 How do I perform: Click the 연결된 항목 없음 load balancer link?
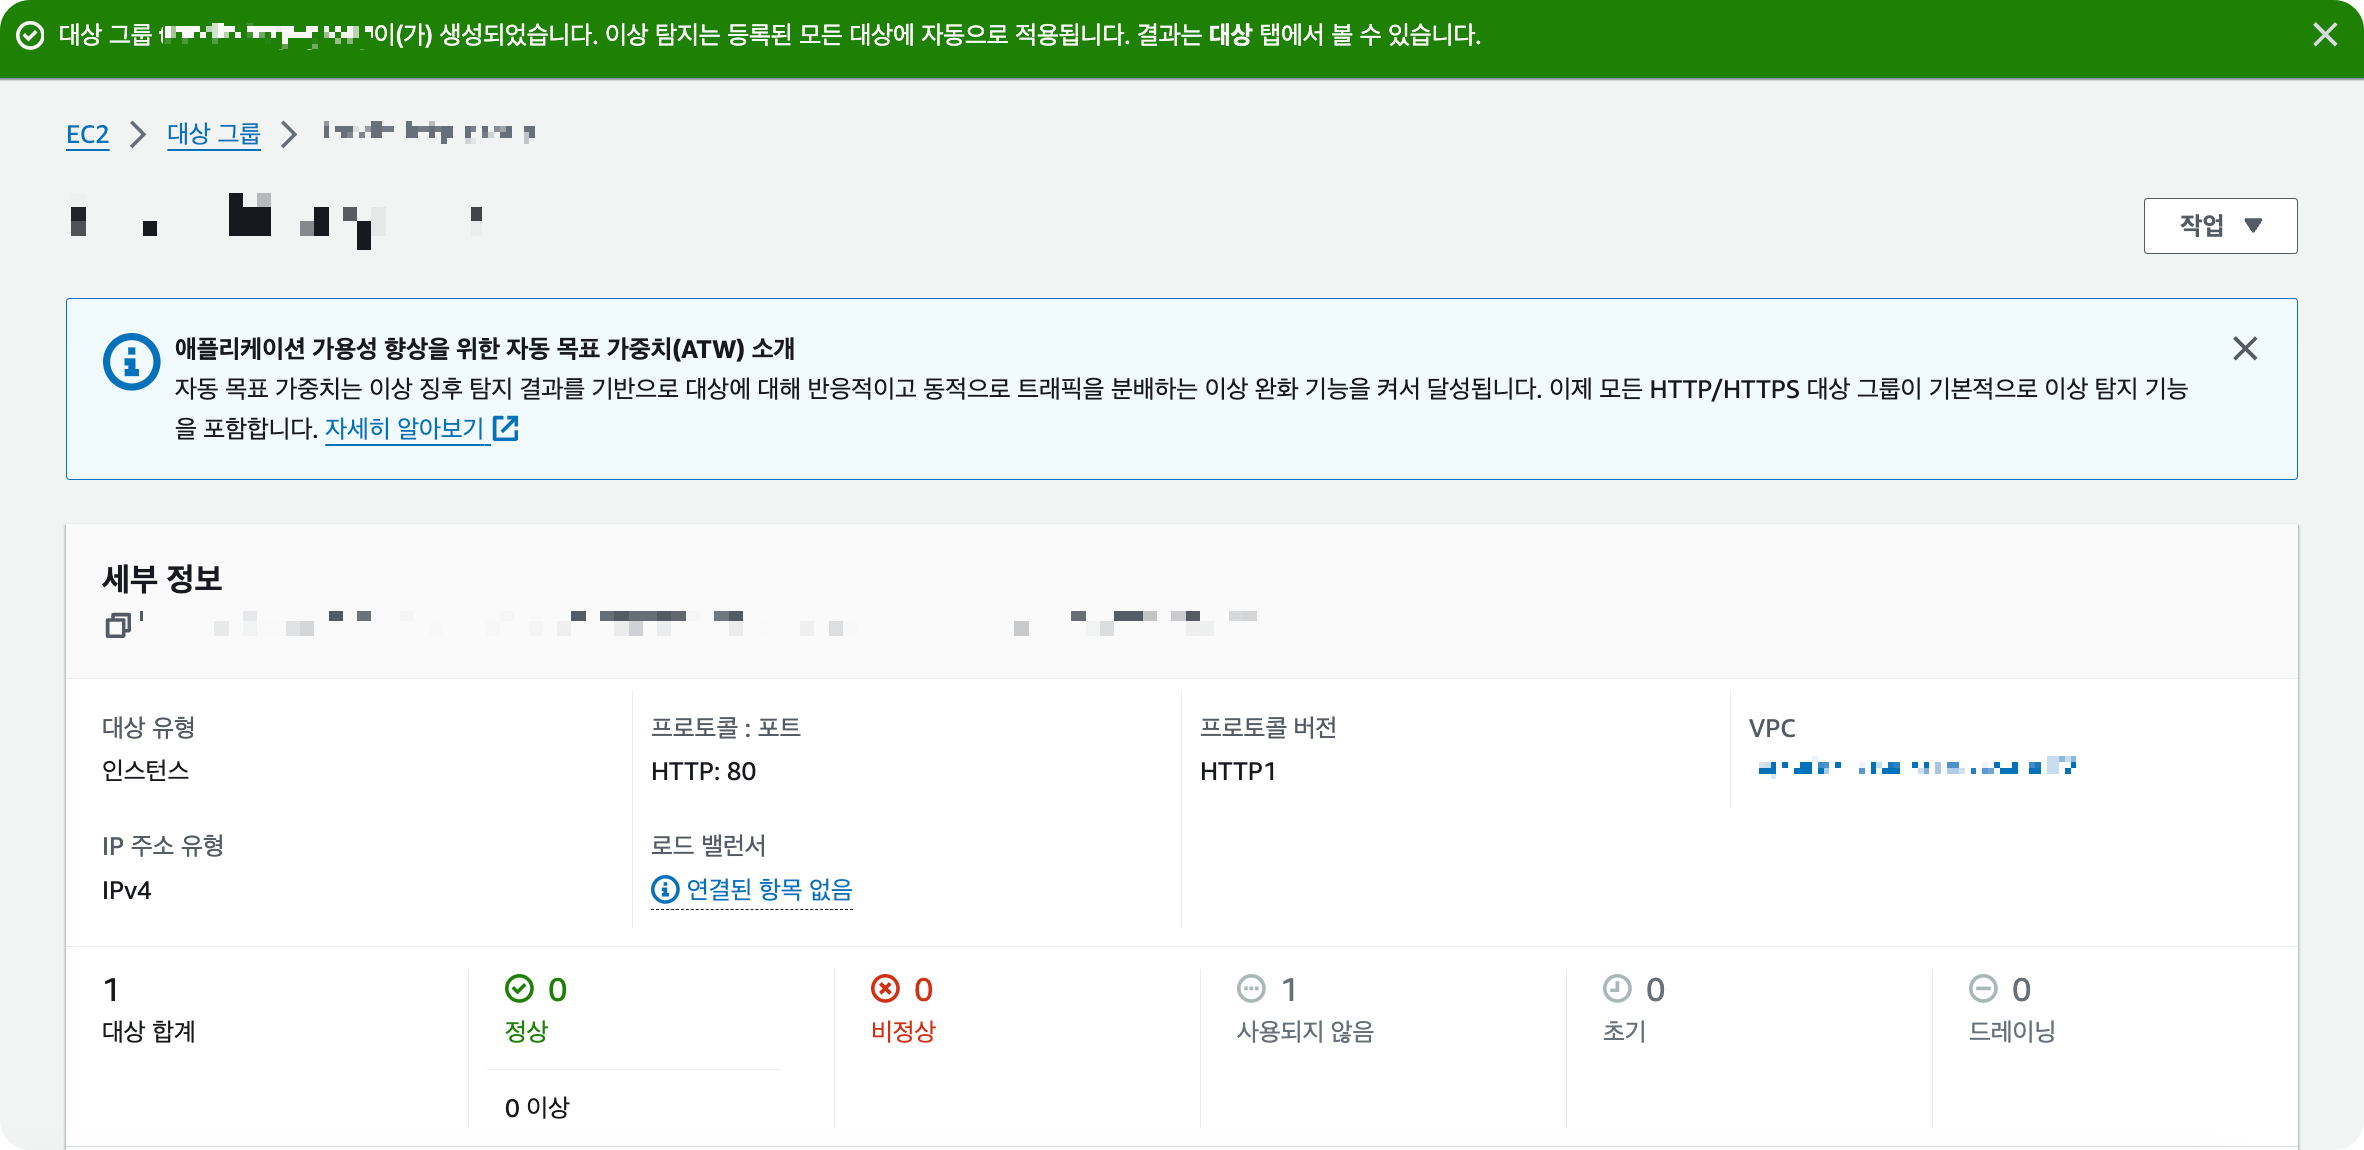coord(769,889)
